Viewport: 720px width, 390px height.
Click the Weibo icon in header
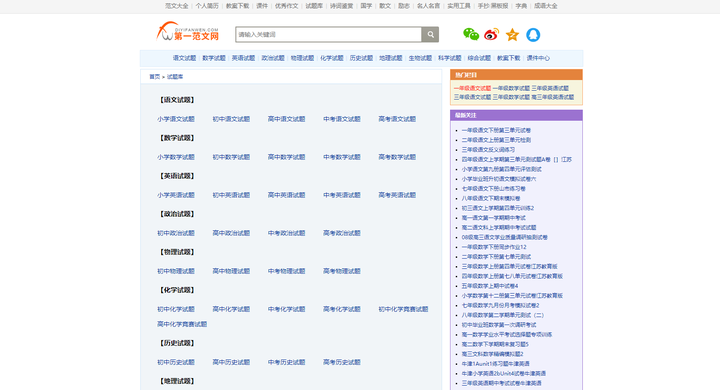(x=491, y=34)
